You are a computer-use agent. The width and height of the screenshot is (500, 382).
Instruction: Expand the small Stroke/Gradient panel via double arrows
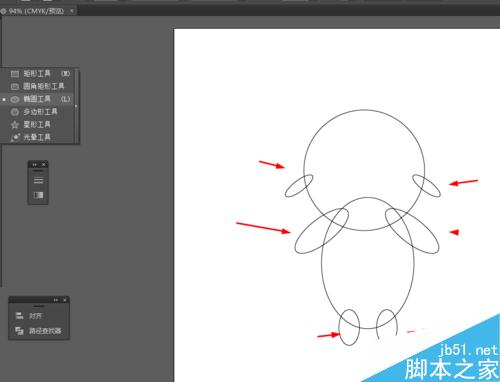[x=34, y=165]
